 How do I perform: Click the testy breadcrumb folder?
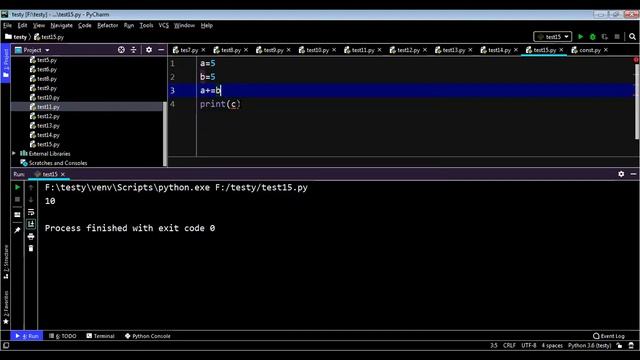16,37
